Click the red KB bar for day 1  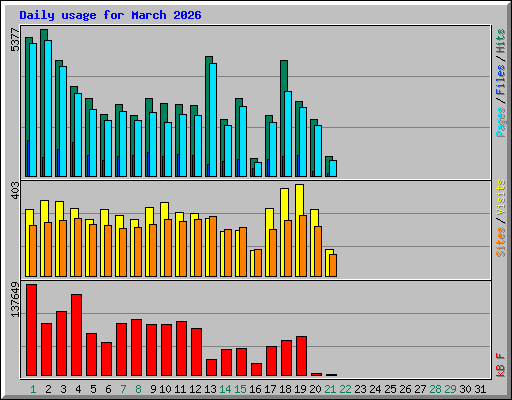(x=32, y=330)
